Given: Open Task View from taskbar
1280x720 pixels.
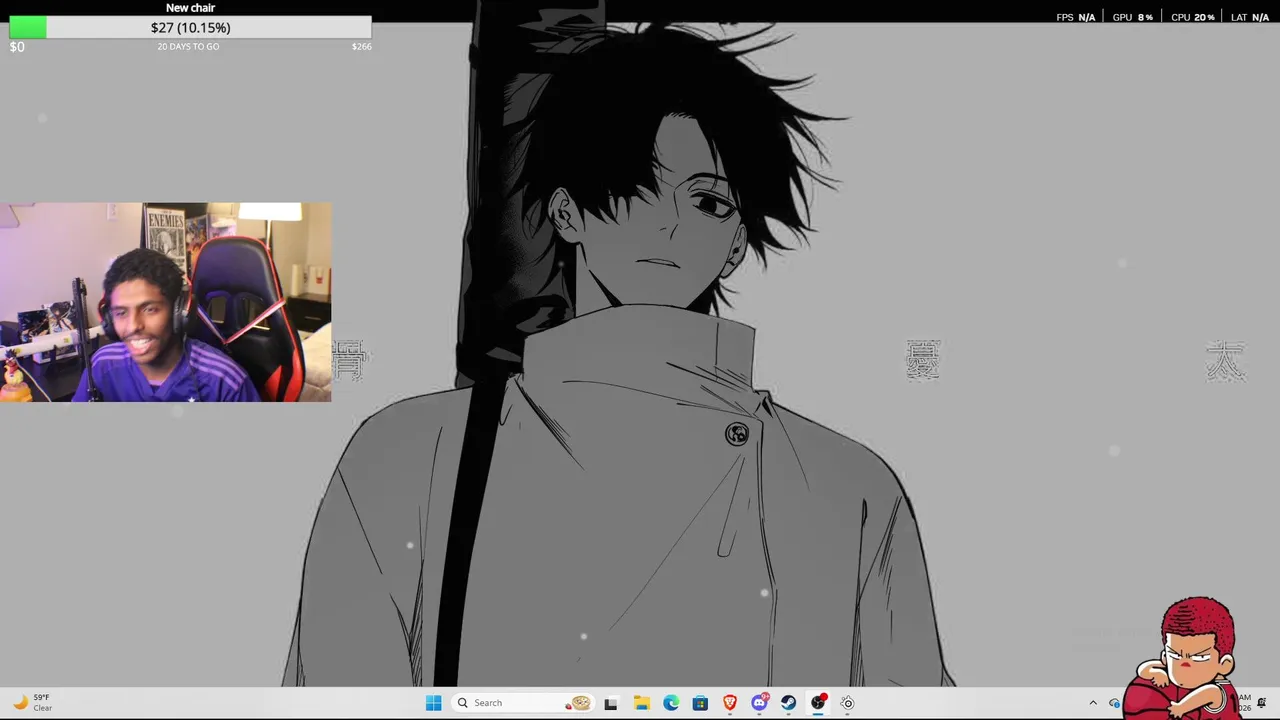Looking at the screenshot, I should tap(611, 703).
